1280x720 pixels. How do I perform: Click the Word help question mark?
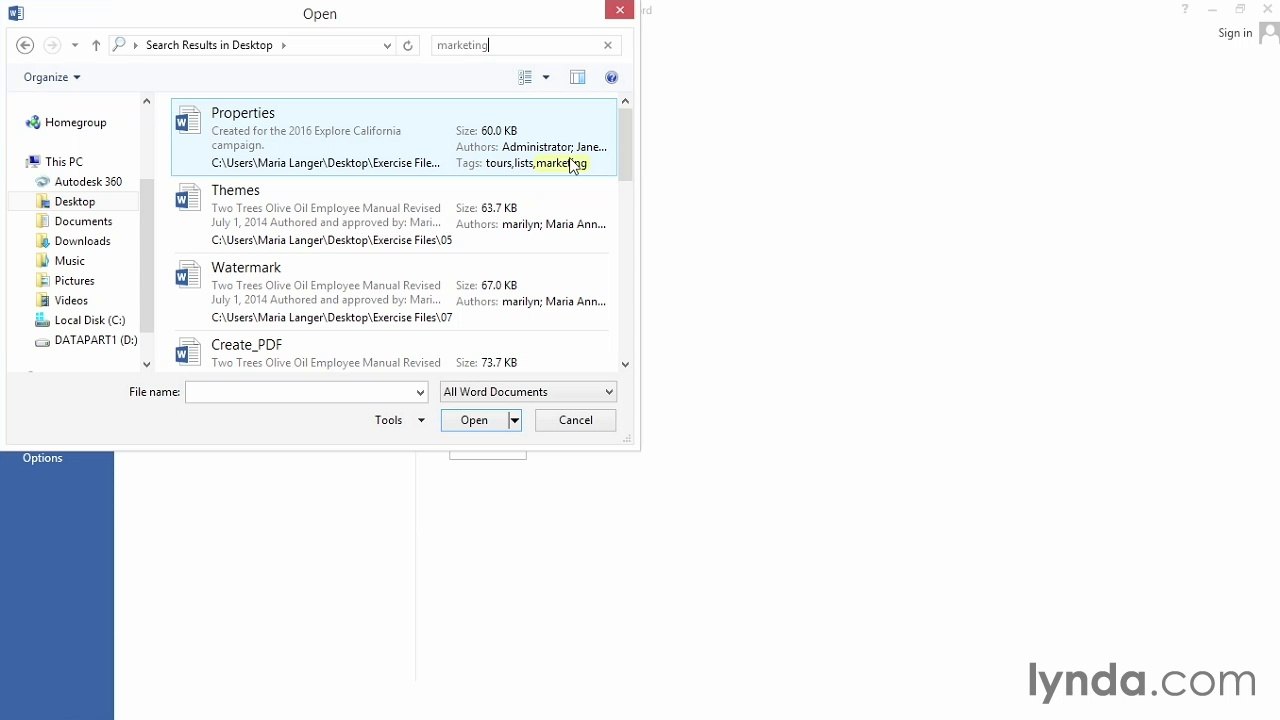1185,10
